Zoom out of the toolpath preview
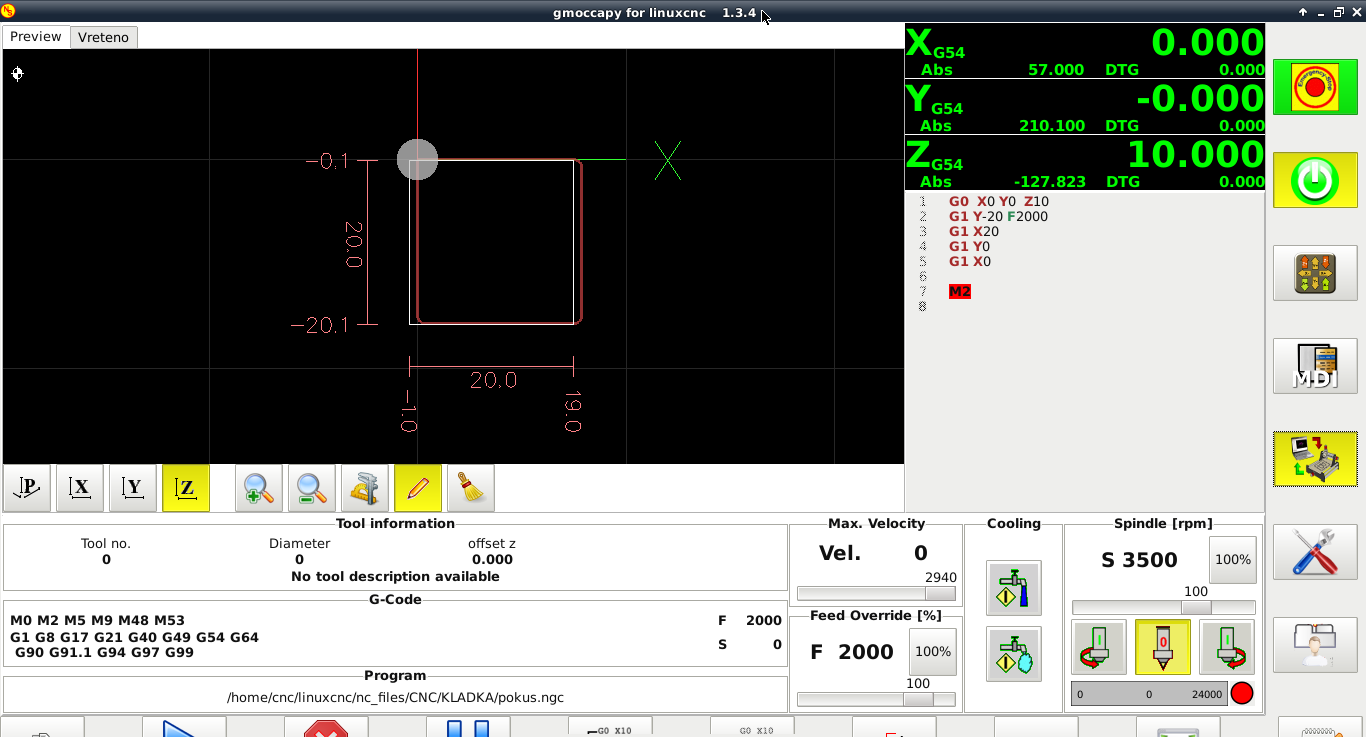The width and height of the screenshot is (1366, 737). coord(311,488)
